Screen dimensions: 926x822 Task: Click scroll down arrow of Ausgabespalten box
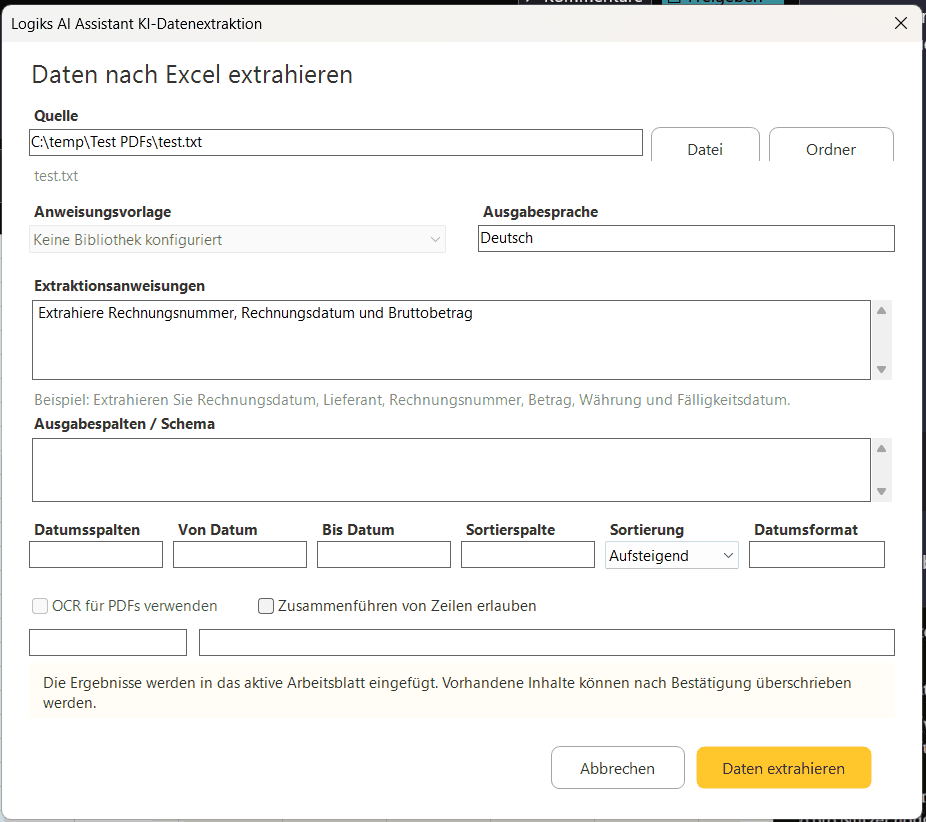(882, 491)
